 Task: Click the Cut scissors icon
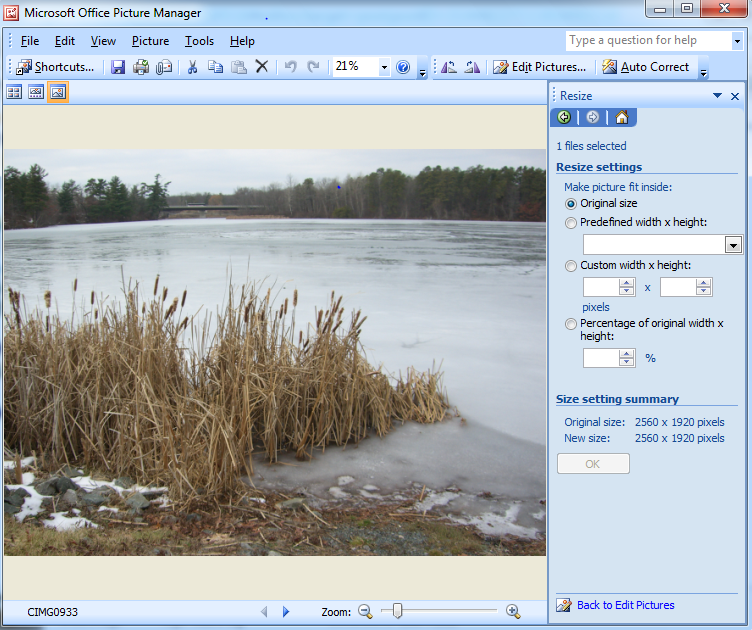click(x=193, y=67)
